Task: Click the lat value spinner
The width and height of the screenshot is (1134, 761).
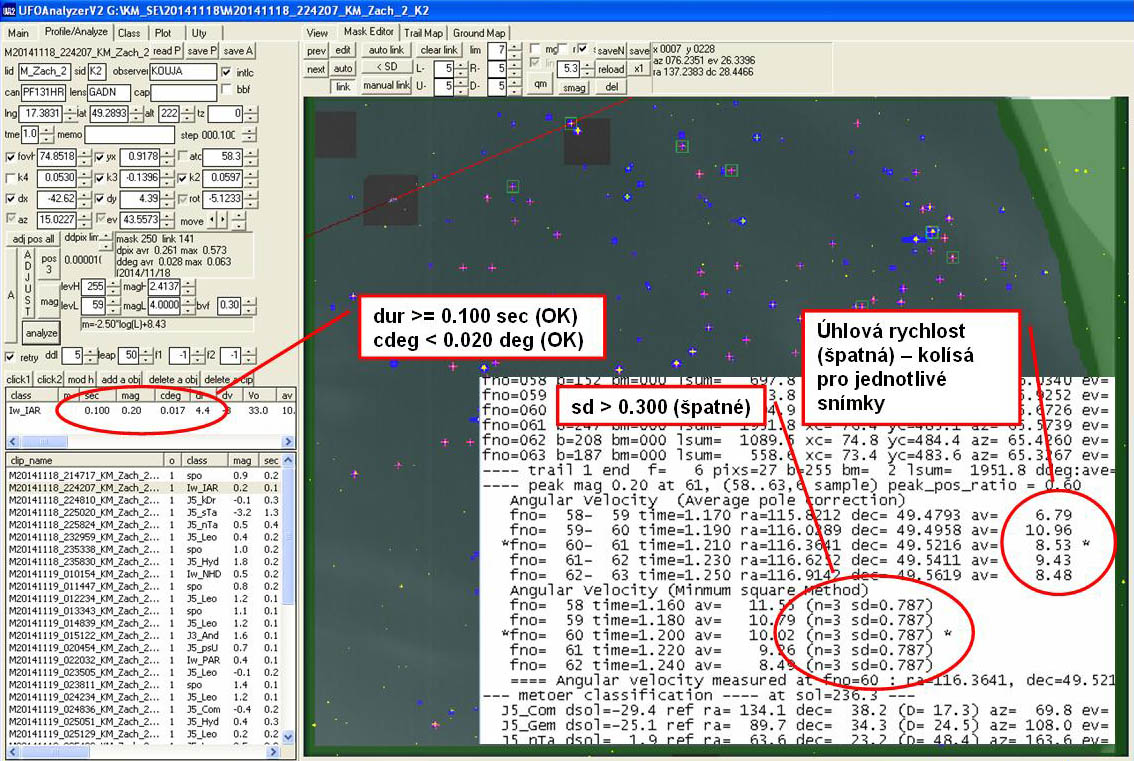Action: (x=135, y=114)
